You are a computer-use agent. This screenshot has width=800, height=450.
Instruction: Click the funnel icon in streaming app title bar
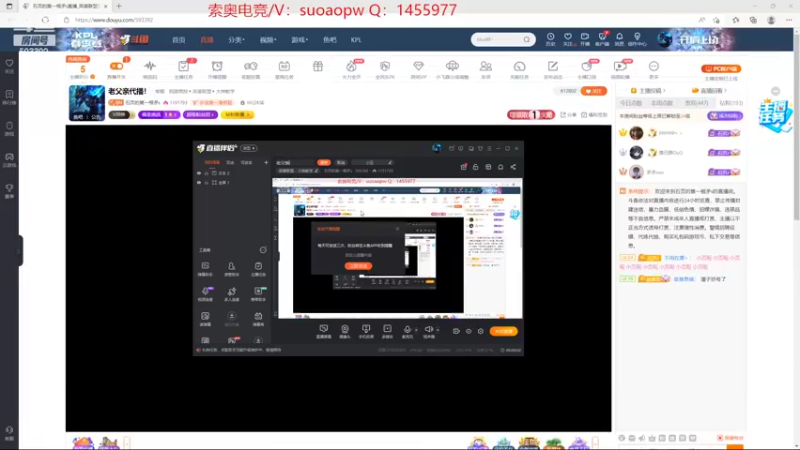click(480, 148)
